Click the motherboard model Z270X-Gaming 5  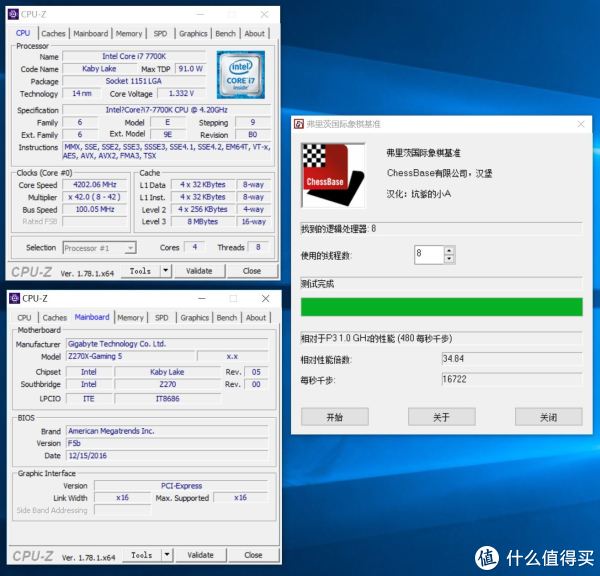click(130, 356)
